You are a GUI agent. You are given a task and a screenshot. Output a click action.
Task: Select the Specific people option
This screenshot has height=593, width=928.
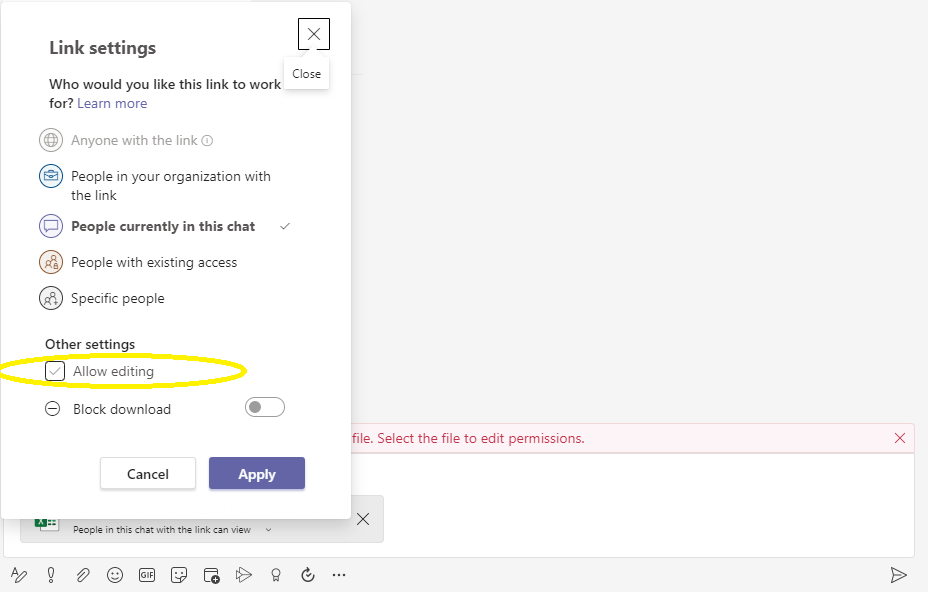(117, 298)
